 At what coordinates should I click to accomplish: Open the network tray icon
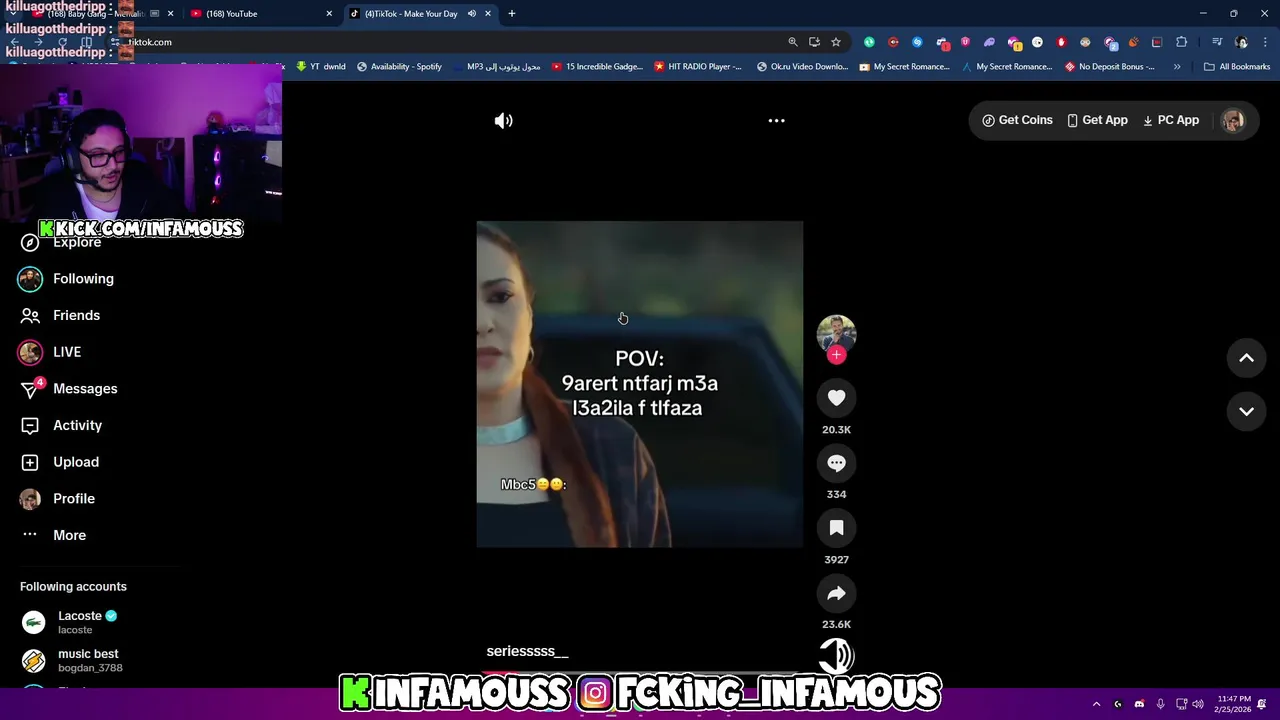pos(1181,704)
